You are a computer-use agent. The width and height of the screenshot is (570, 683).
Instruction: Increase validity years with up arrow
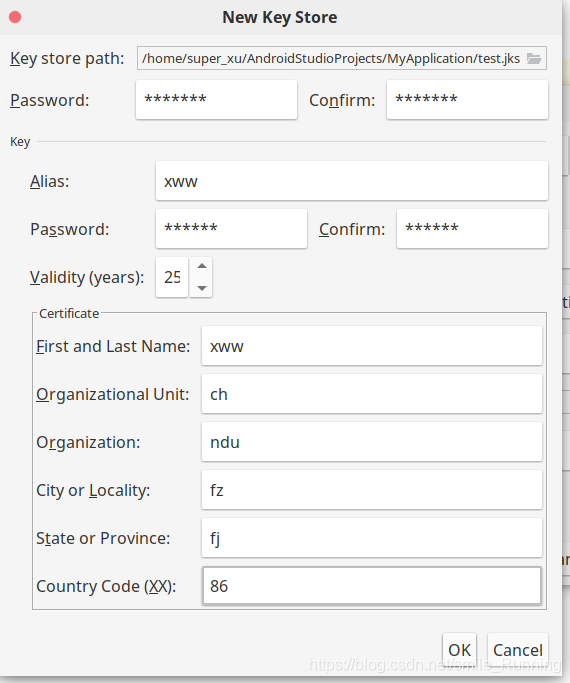point(202,266)
